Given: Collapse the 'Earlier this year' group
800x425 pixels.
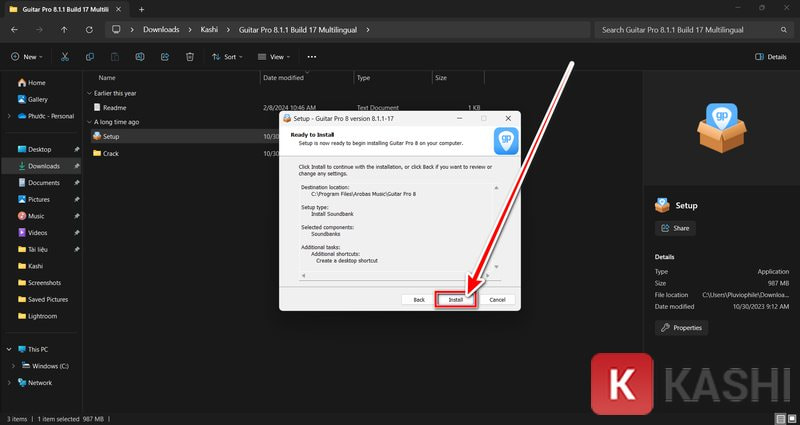Looking at the screenshot, I should [x=88, y=93].
